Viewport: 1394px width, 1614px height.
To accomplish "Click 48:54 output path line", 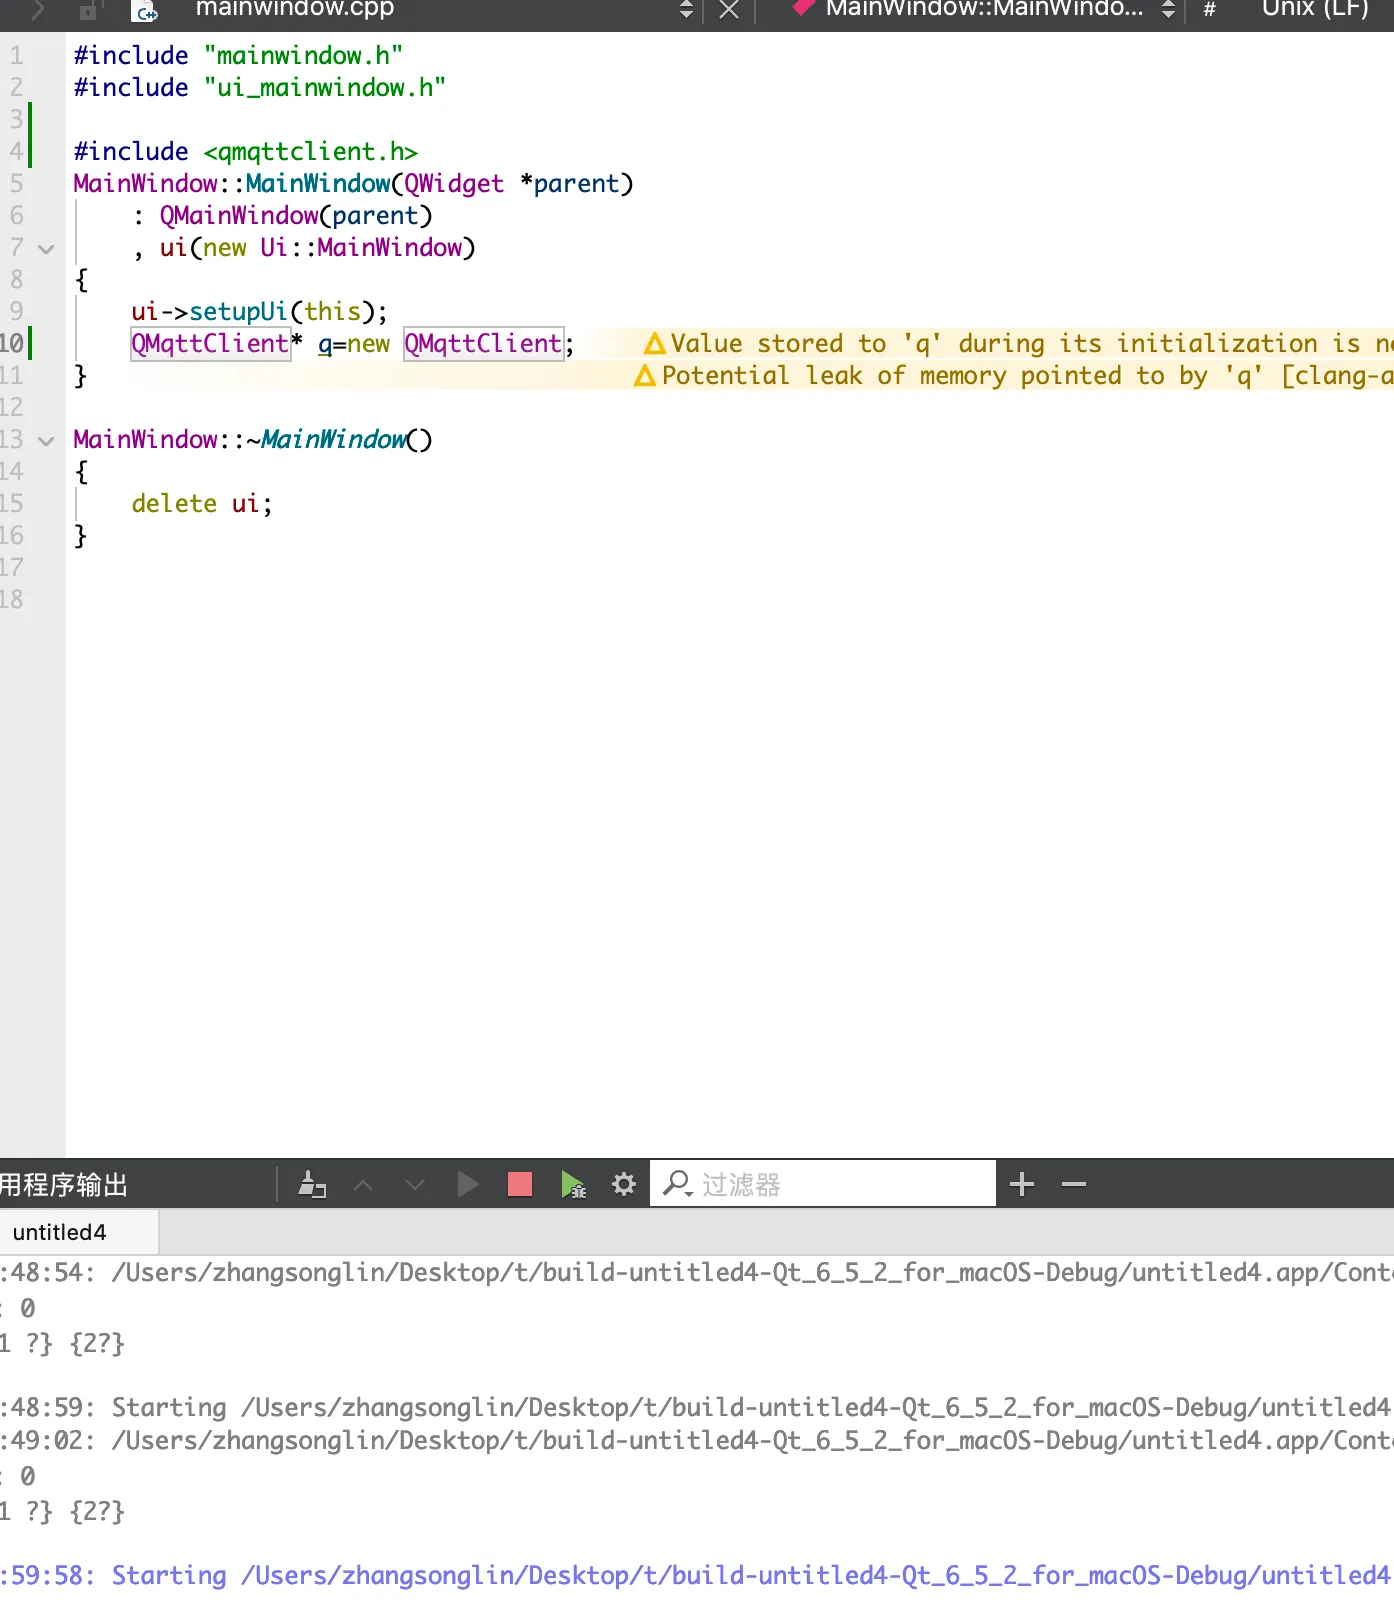I will pos(696,1272).
